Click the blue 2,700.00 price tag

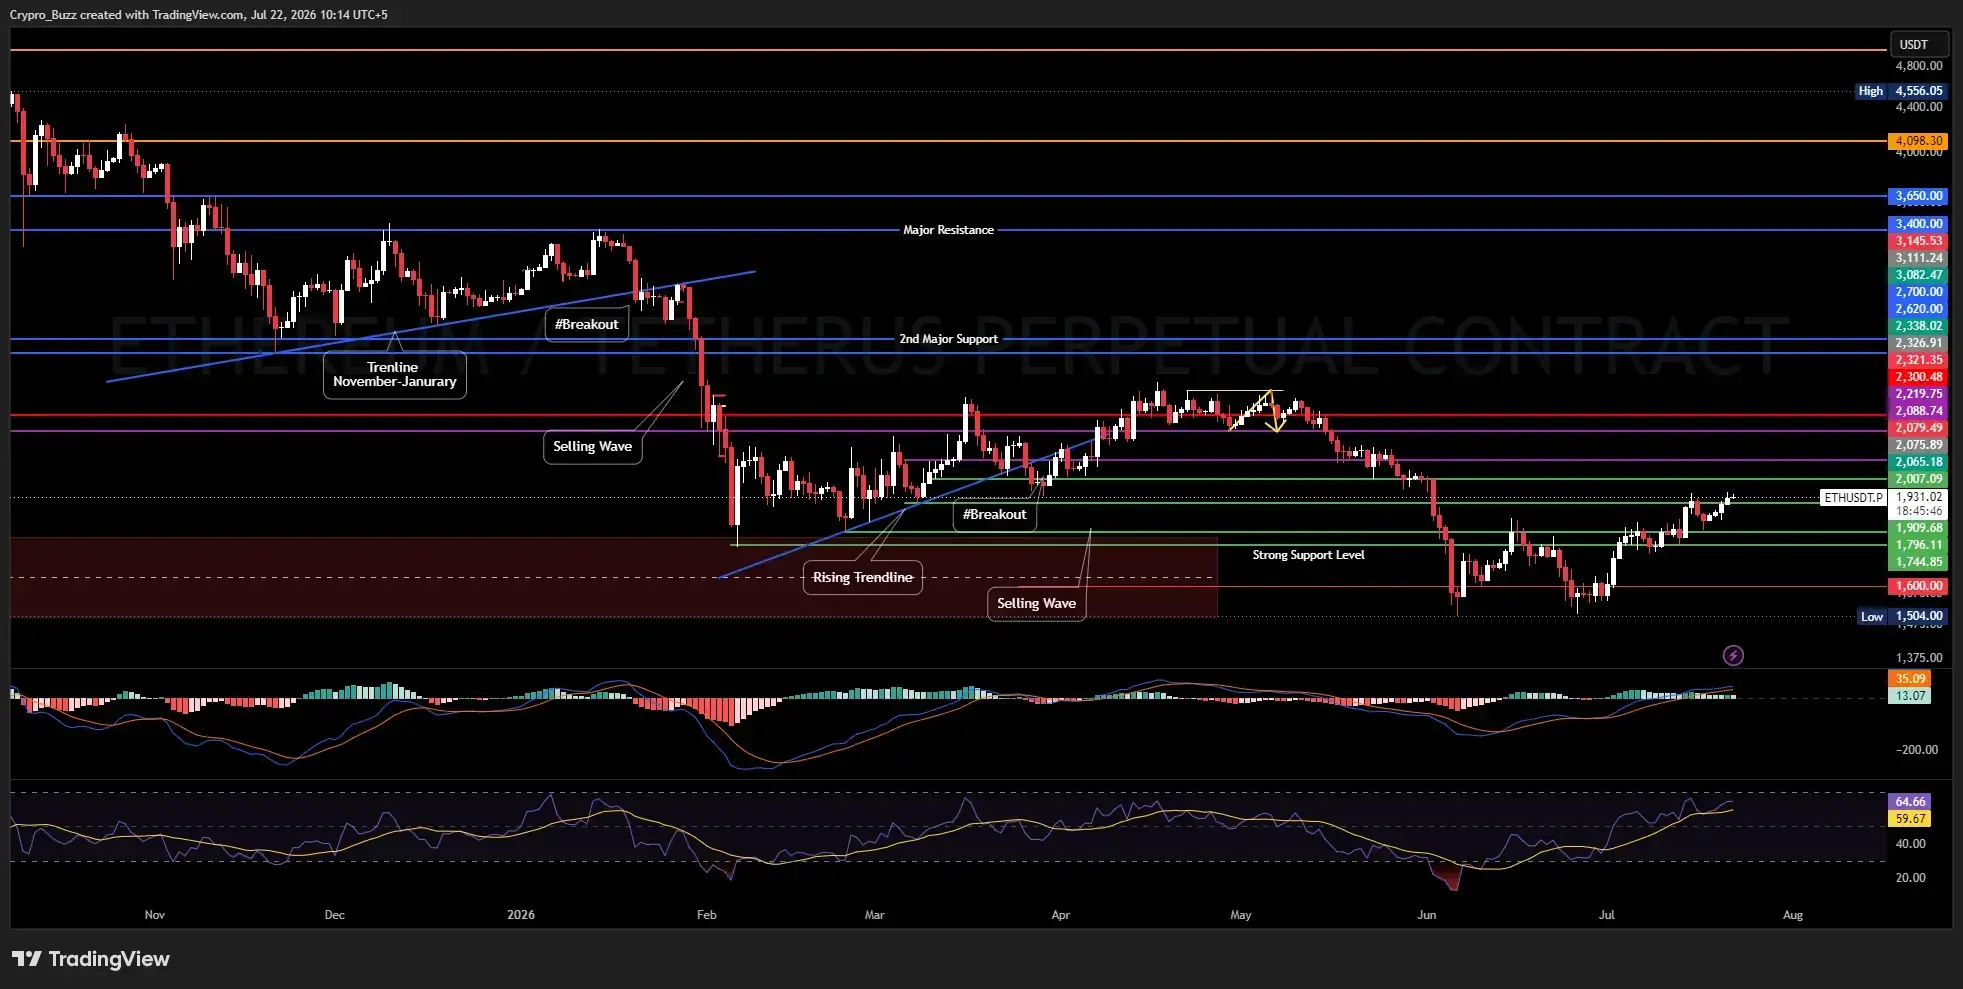point(1918,292)
